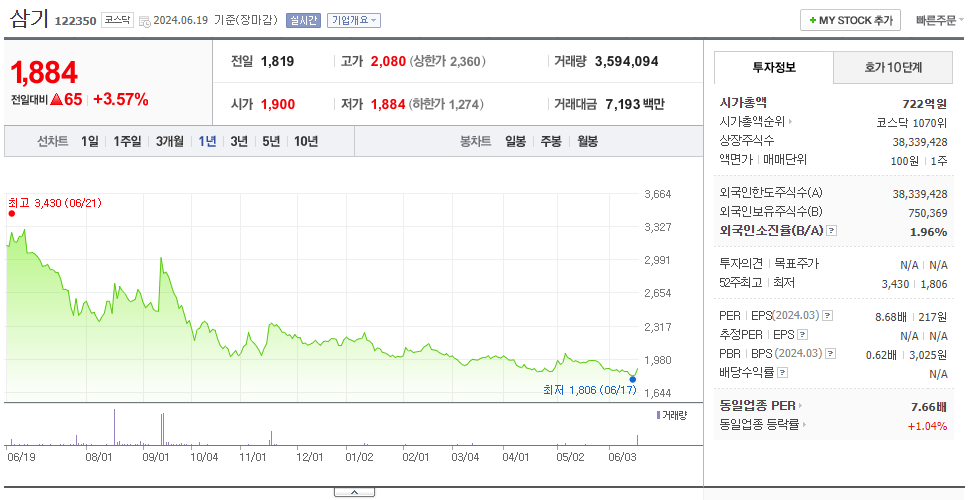This screenshot has width=968, height=500.
Task: Click the help icon beside PER EPS(2024.03)
Action: click(x=828, y=315)
